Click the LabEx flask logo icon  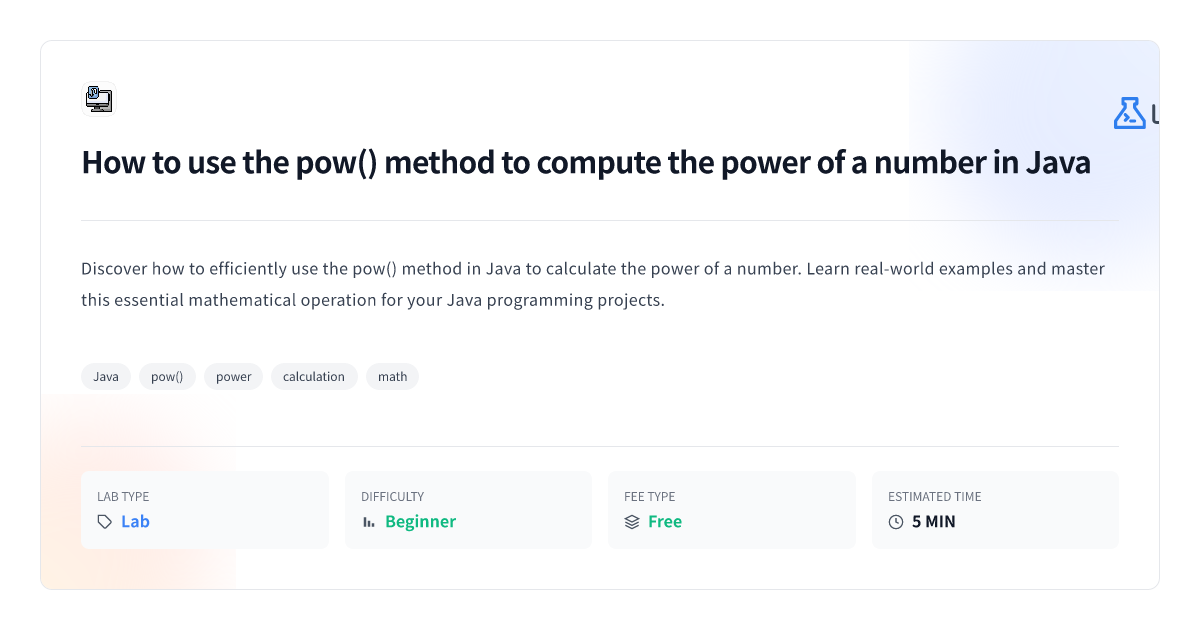click(1129, 113)
